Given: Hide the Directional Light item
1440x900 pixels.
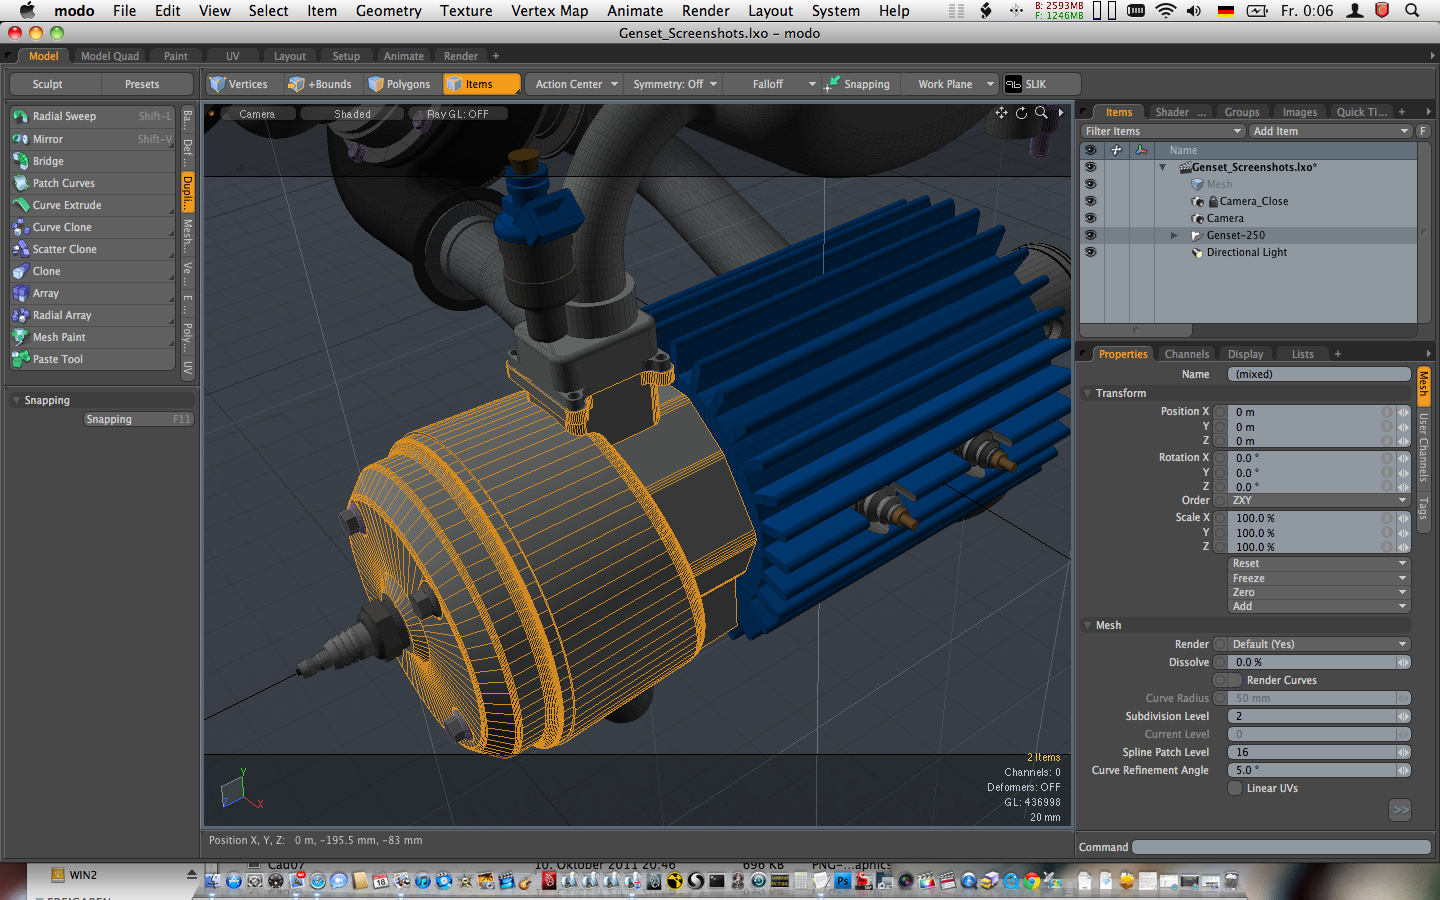Looking at the screenshot, I should [1090, 252].
